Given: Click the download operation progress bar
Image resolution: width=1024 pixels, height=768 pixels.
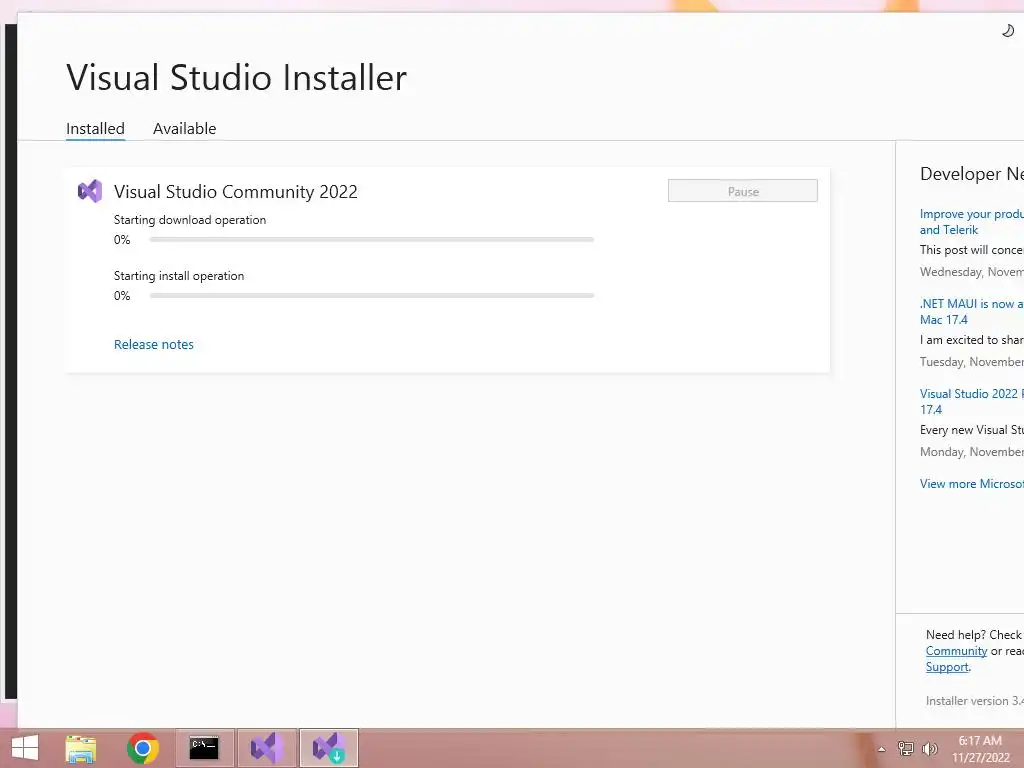Looking at the screenshot, I should [372, 240].
